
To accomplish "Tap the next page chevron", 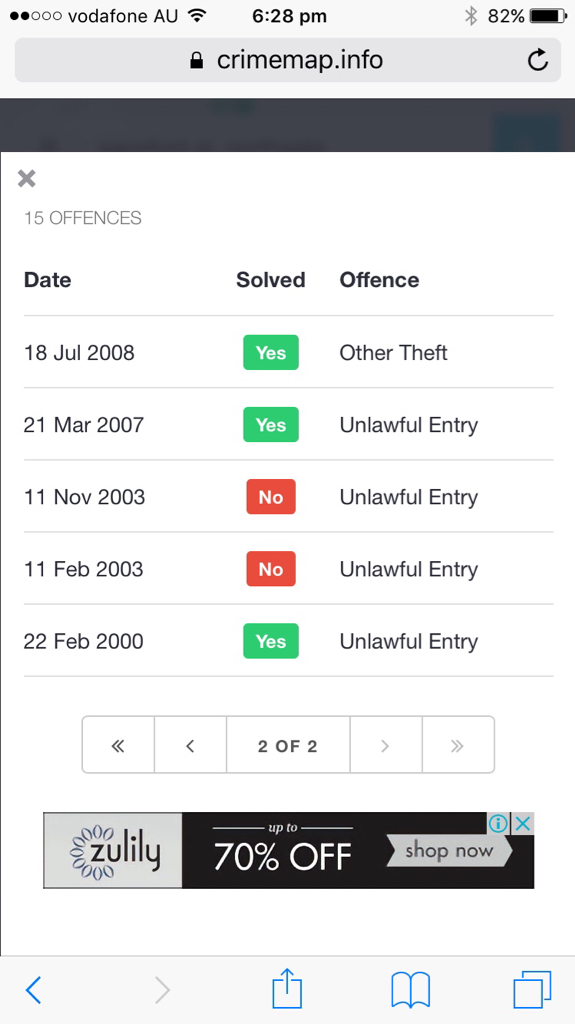I will [x=386, y=745].
